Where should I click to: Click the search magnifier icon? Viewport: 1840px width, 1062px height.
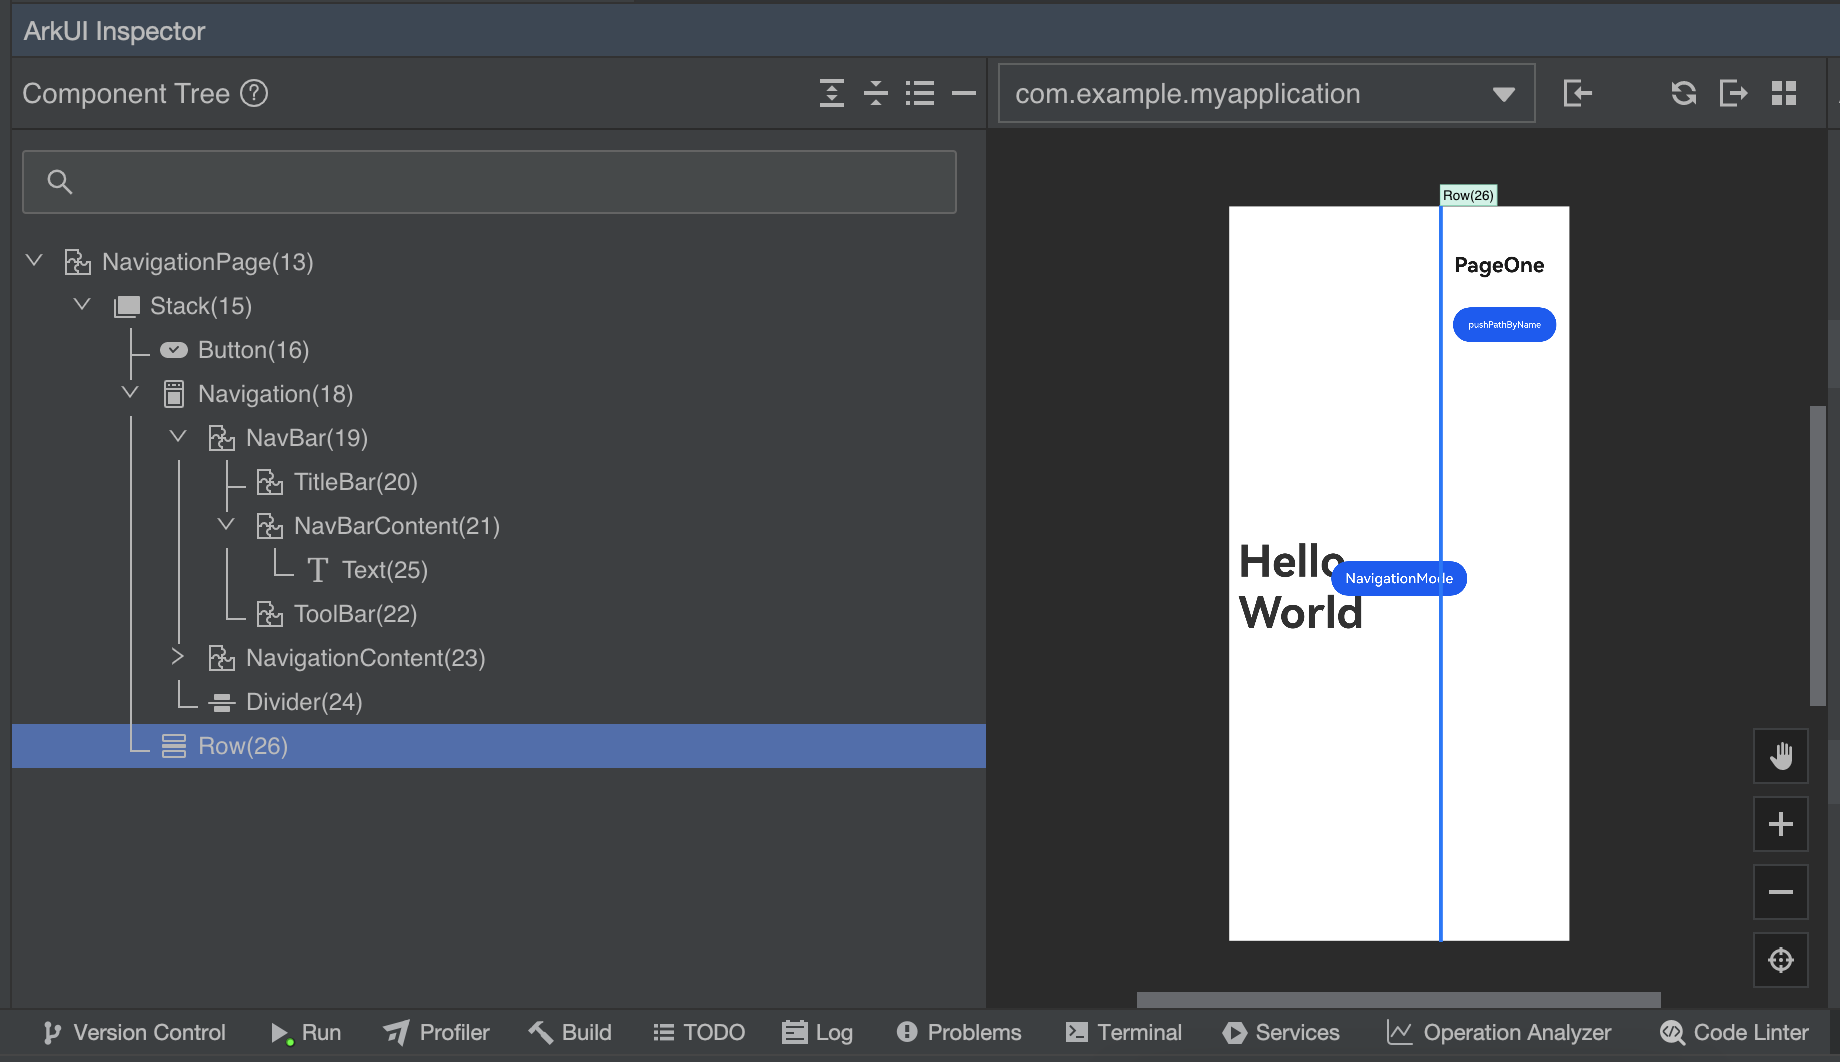60,182
